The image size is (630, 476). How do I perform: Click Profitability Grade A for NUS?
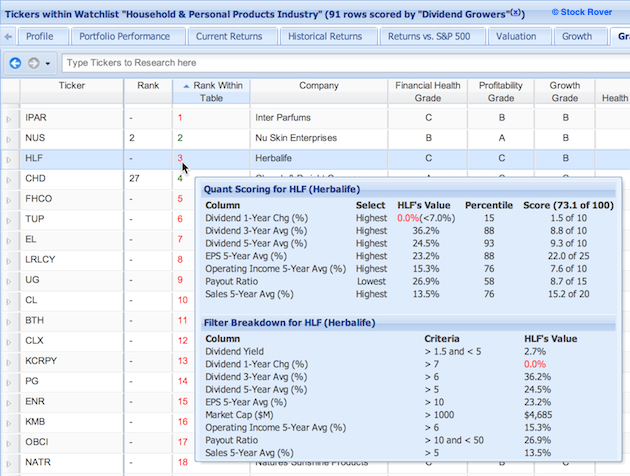(501, 138)
